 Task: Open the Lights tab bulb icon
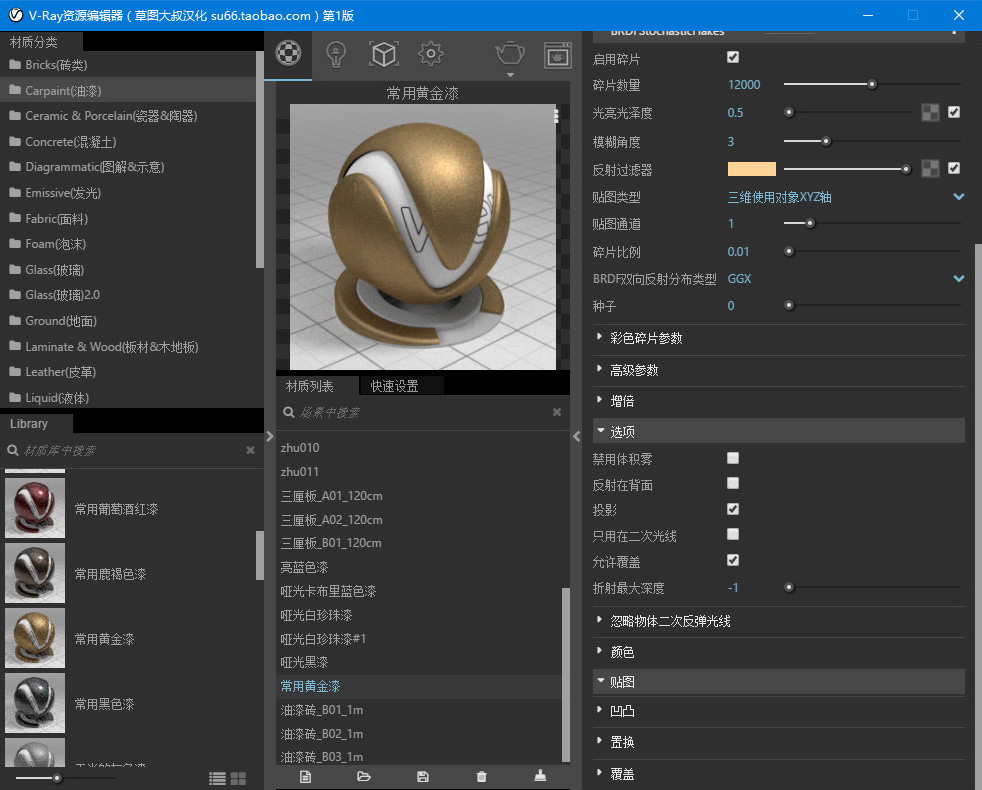point(336,54)
